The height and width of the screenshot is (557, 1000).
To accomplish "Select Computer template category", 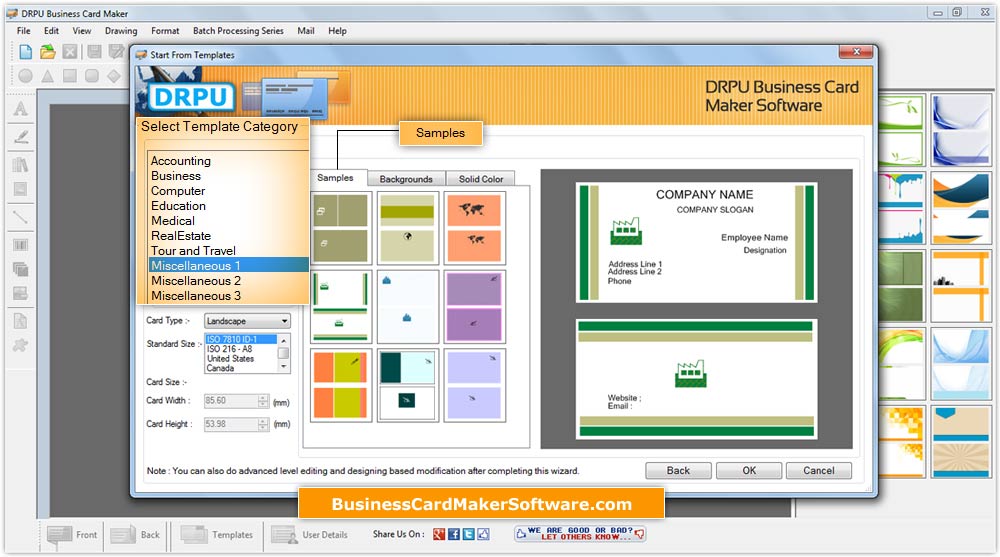I will [x=178, y=191].
